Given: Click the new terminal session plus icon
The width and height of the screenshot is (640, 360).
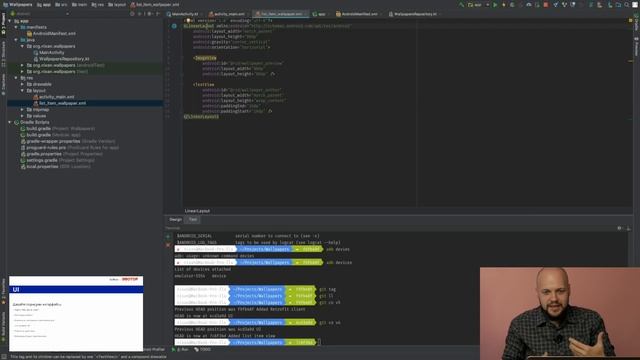Looking at the screenshot, I should (168, 236).
